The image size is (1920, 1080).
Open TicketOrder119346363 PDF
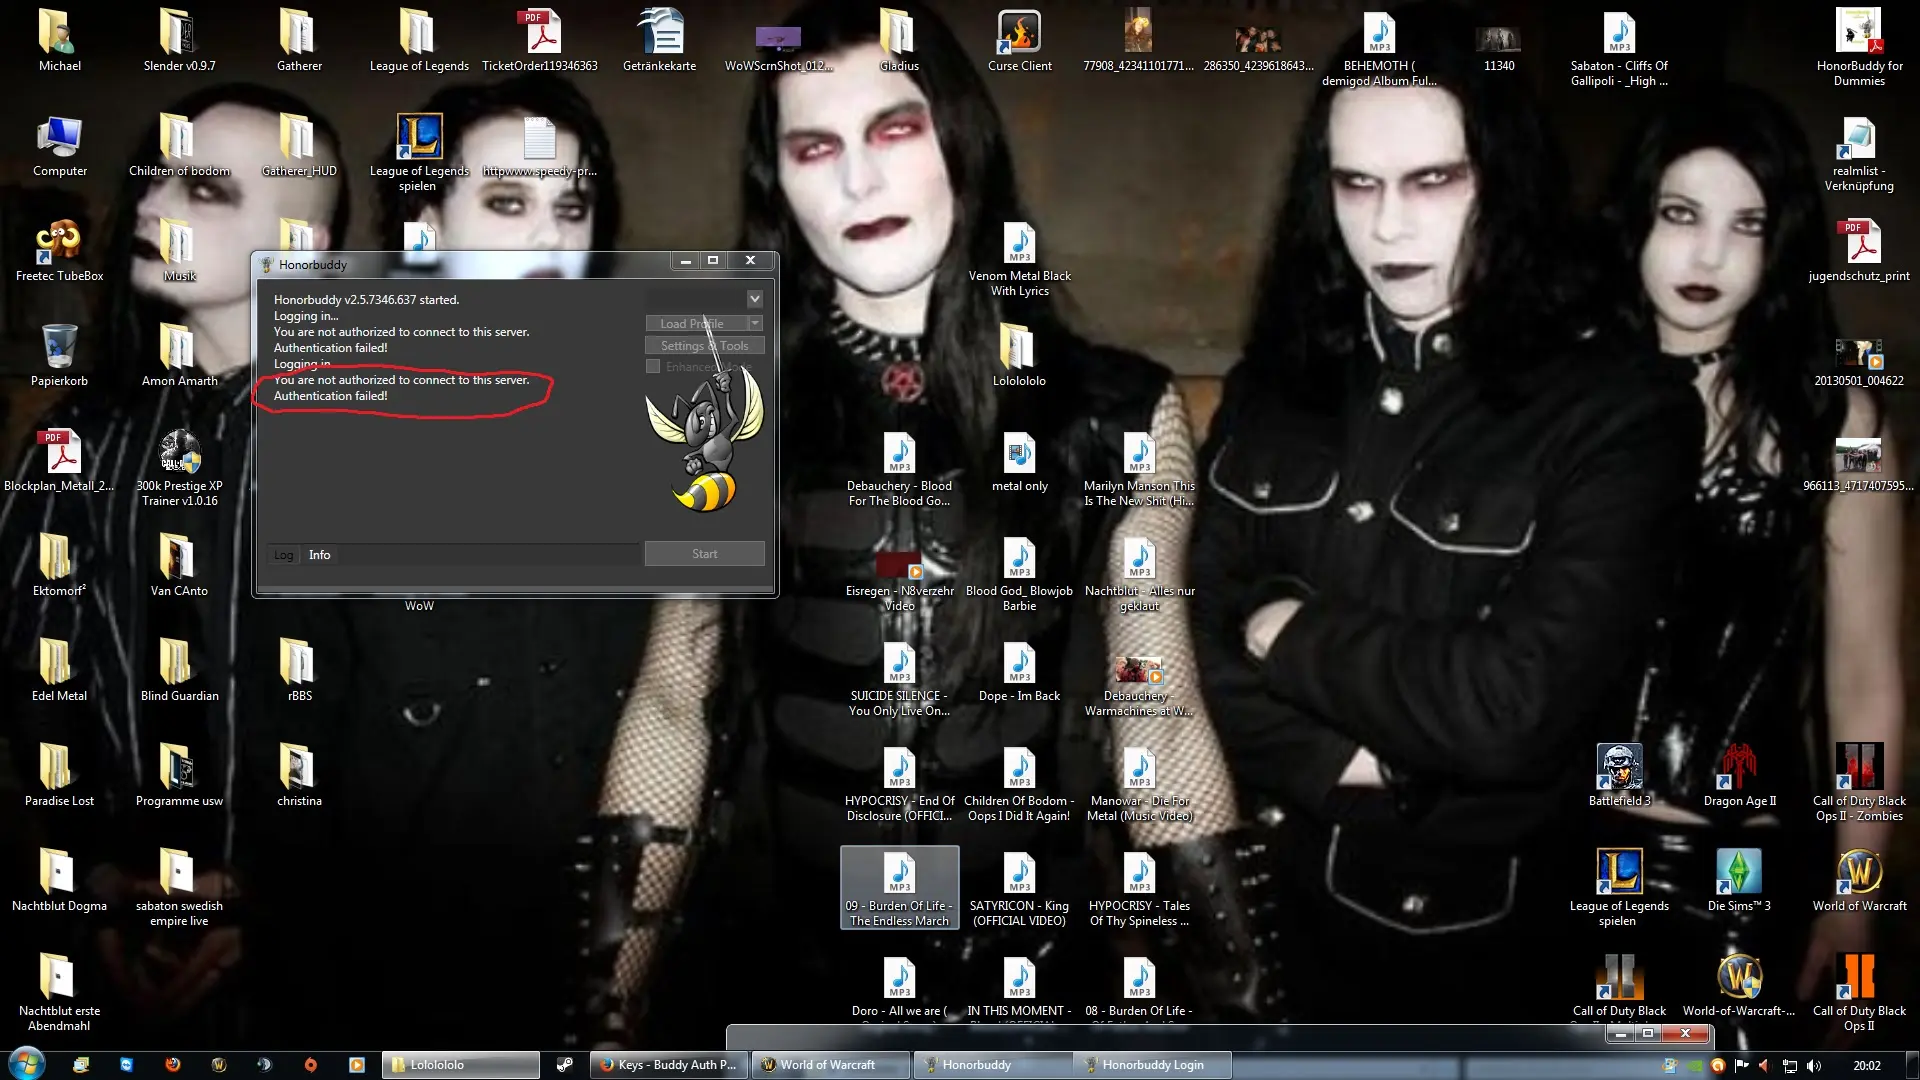[x=539, y=41]
